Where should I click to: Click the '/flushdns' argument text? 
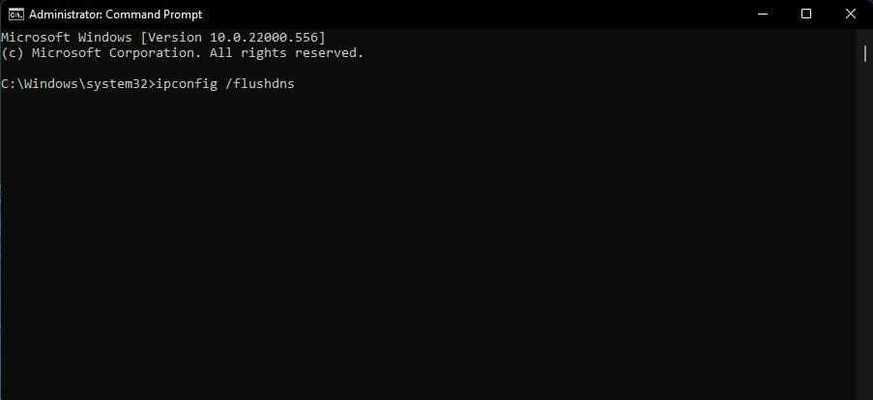tap(260, 84)
